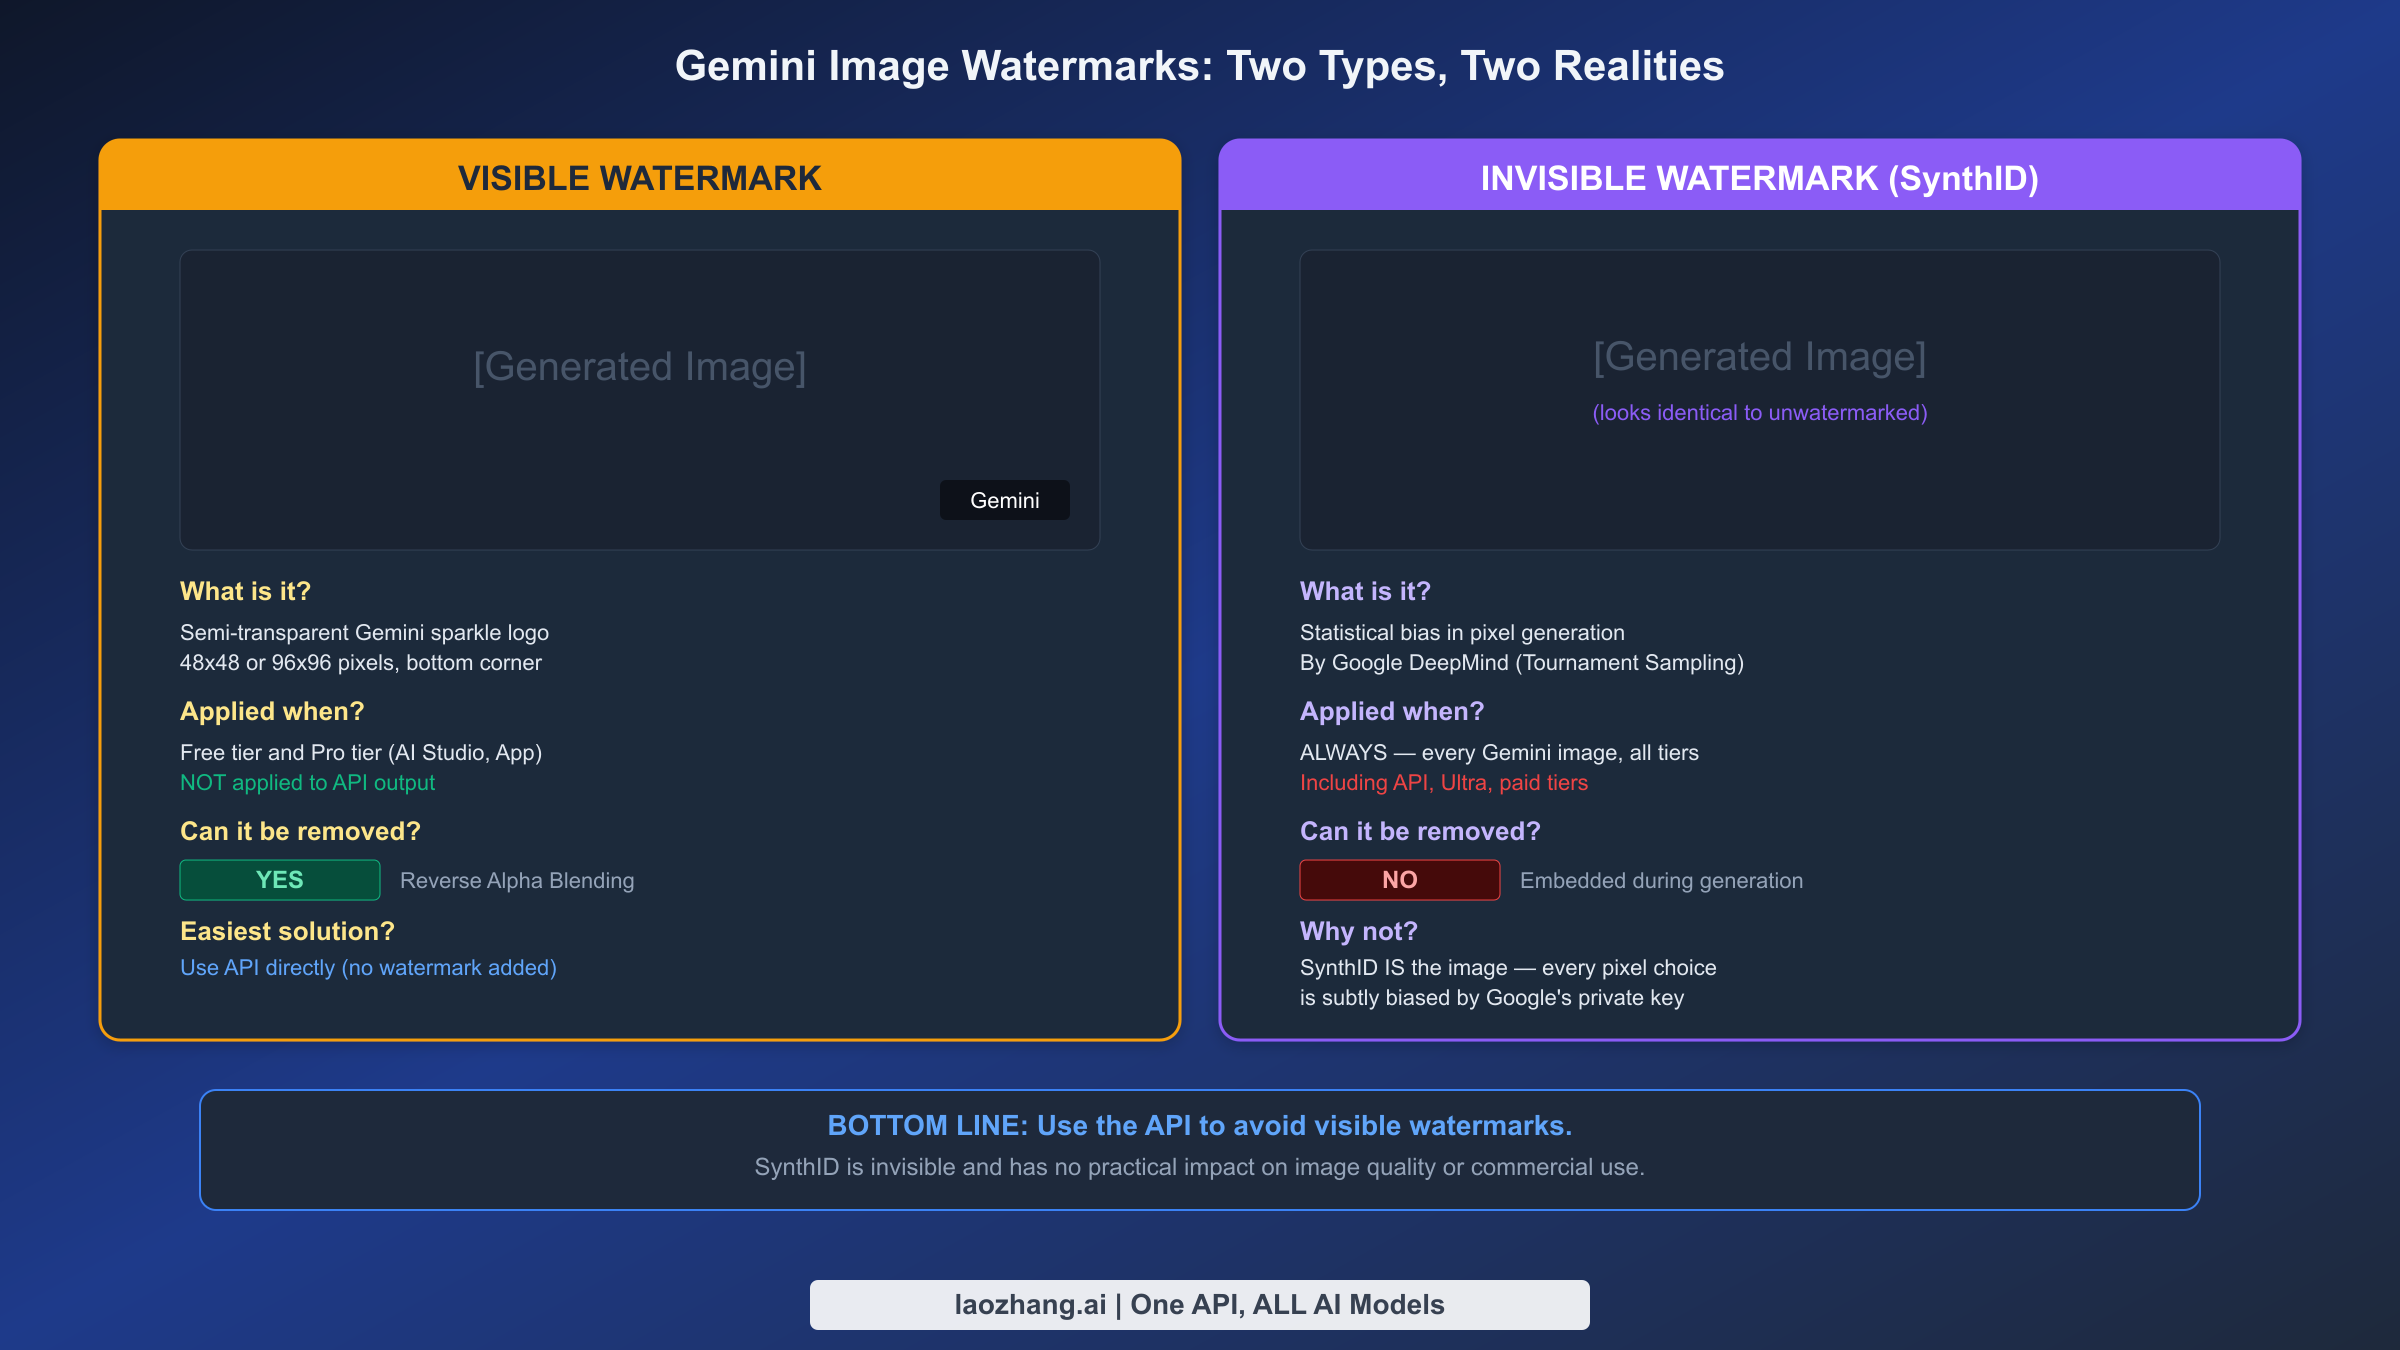The image size is (2400, 1350).
Task: Click the laozhang.ai footer banner
Action: click(x=1199, y=1304)
